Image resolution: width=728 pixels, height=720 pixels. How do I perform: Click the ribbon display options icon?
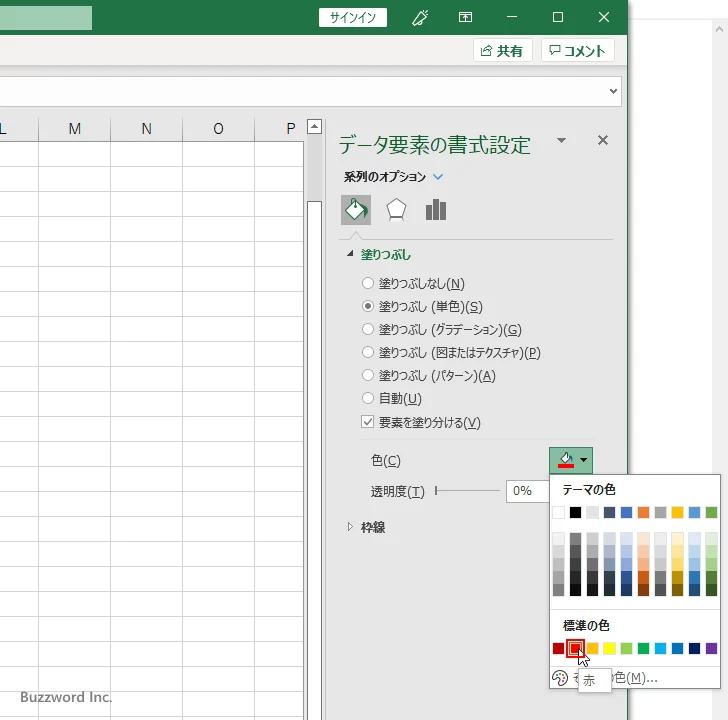pyautogui.click(x=465, y=18)
